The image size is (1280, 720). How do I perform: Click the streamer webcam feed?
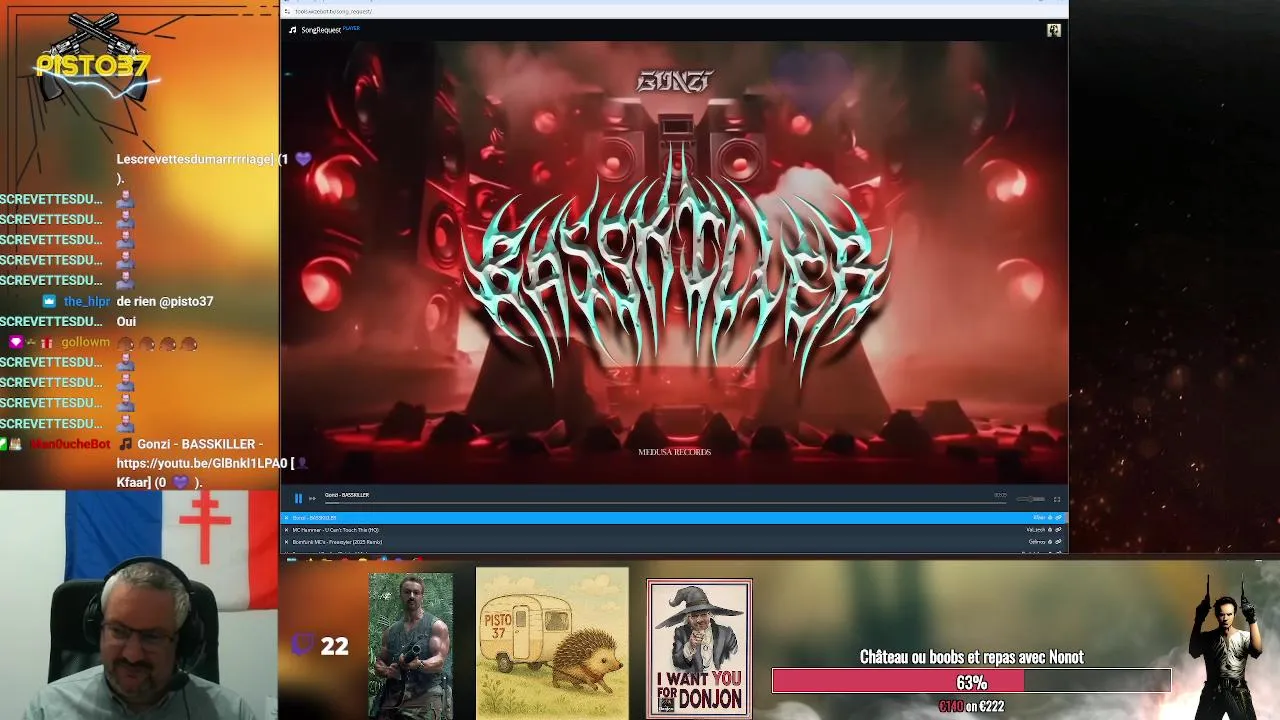point(139,605)
